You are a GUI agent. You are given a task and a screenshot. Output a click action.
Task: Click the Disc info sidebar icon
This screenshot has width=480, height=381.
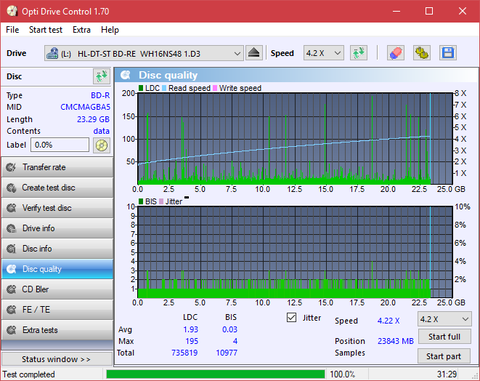(x=11, y=249)
